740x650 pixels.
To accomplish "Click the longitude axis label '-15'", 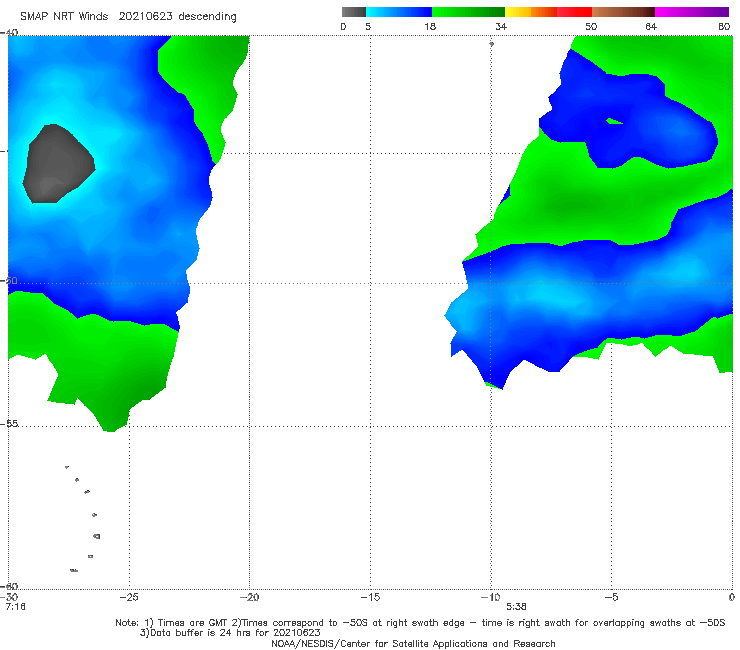I will click(x=370, y=597).
